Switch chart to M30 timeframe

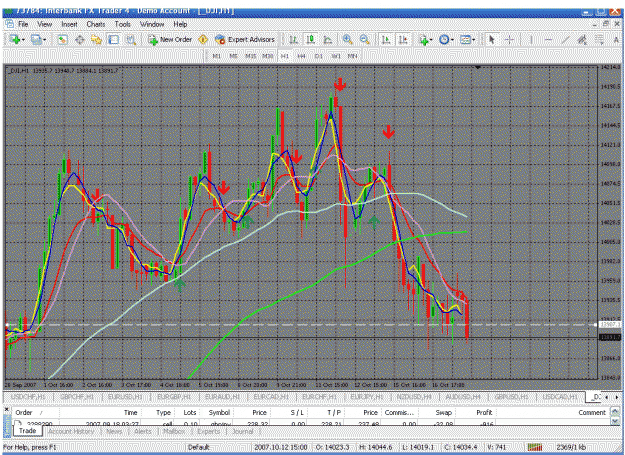click(267, 56)
